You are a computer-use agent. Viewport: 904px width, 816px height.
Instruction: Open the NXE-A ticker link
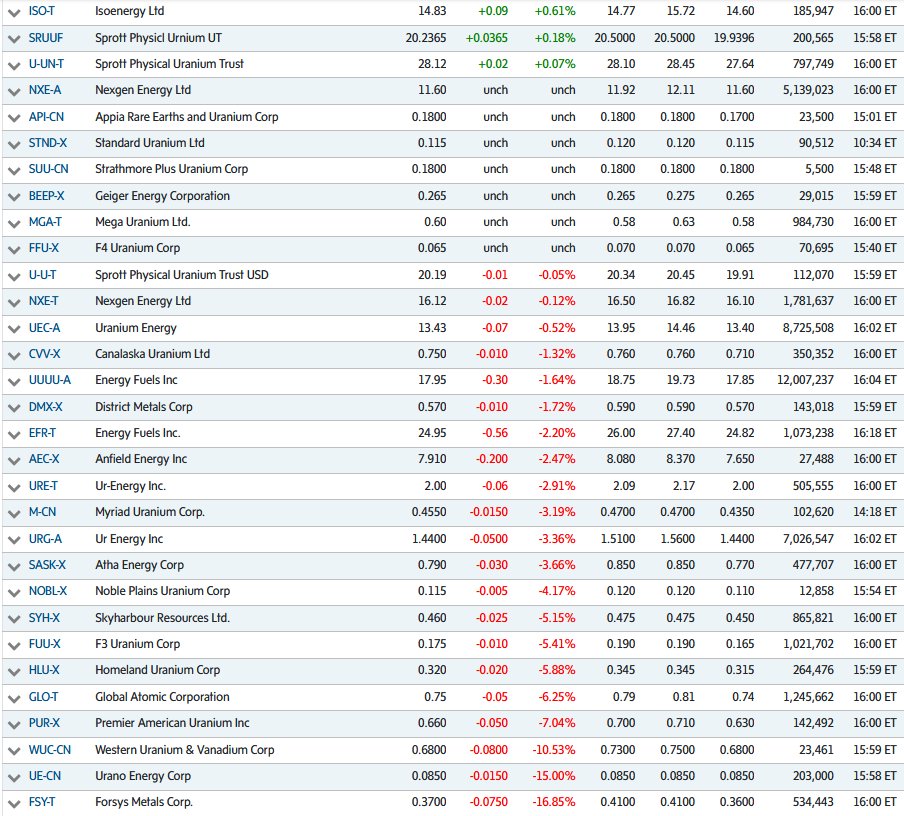pyautogui.click(x=44, y=90)
